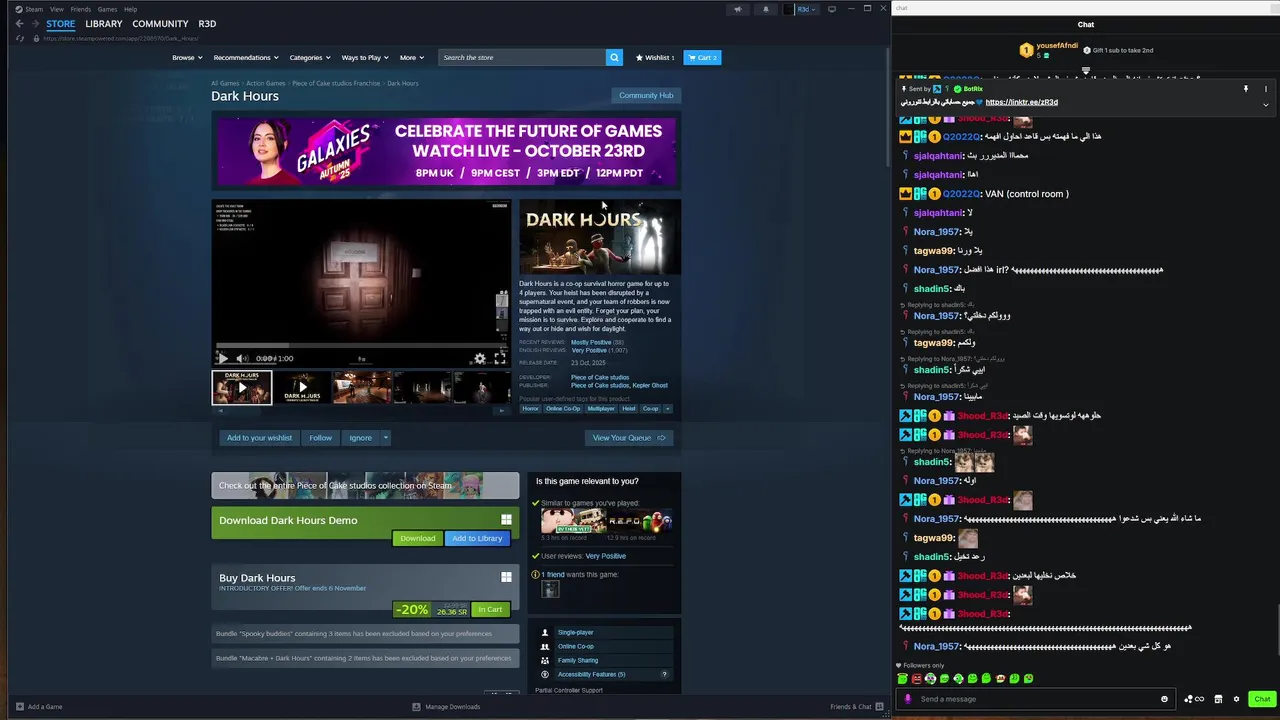The height and width of the screenshot is (720, 1280).
Task: Click the Heist tag
Action: [x=628, y=408]
